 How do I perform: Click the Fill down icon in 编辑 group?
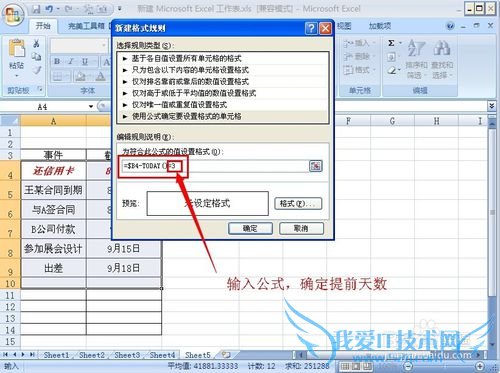pyautogui.click(x=391, y=57)
